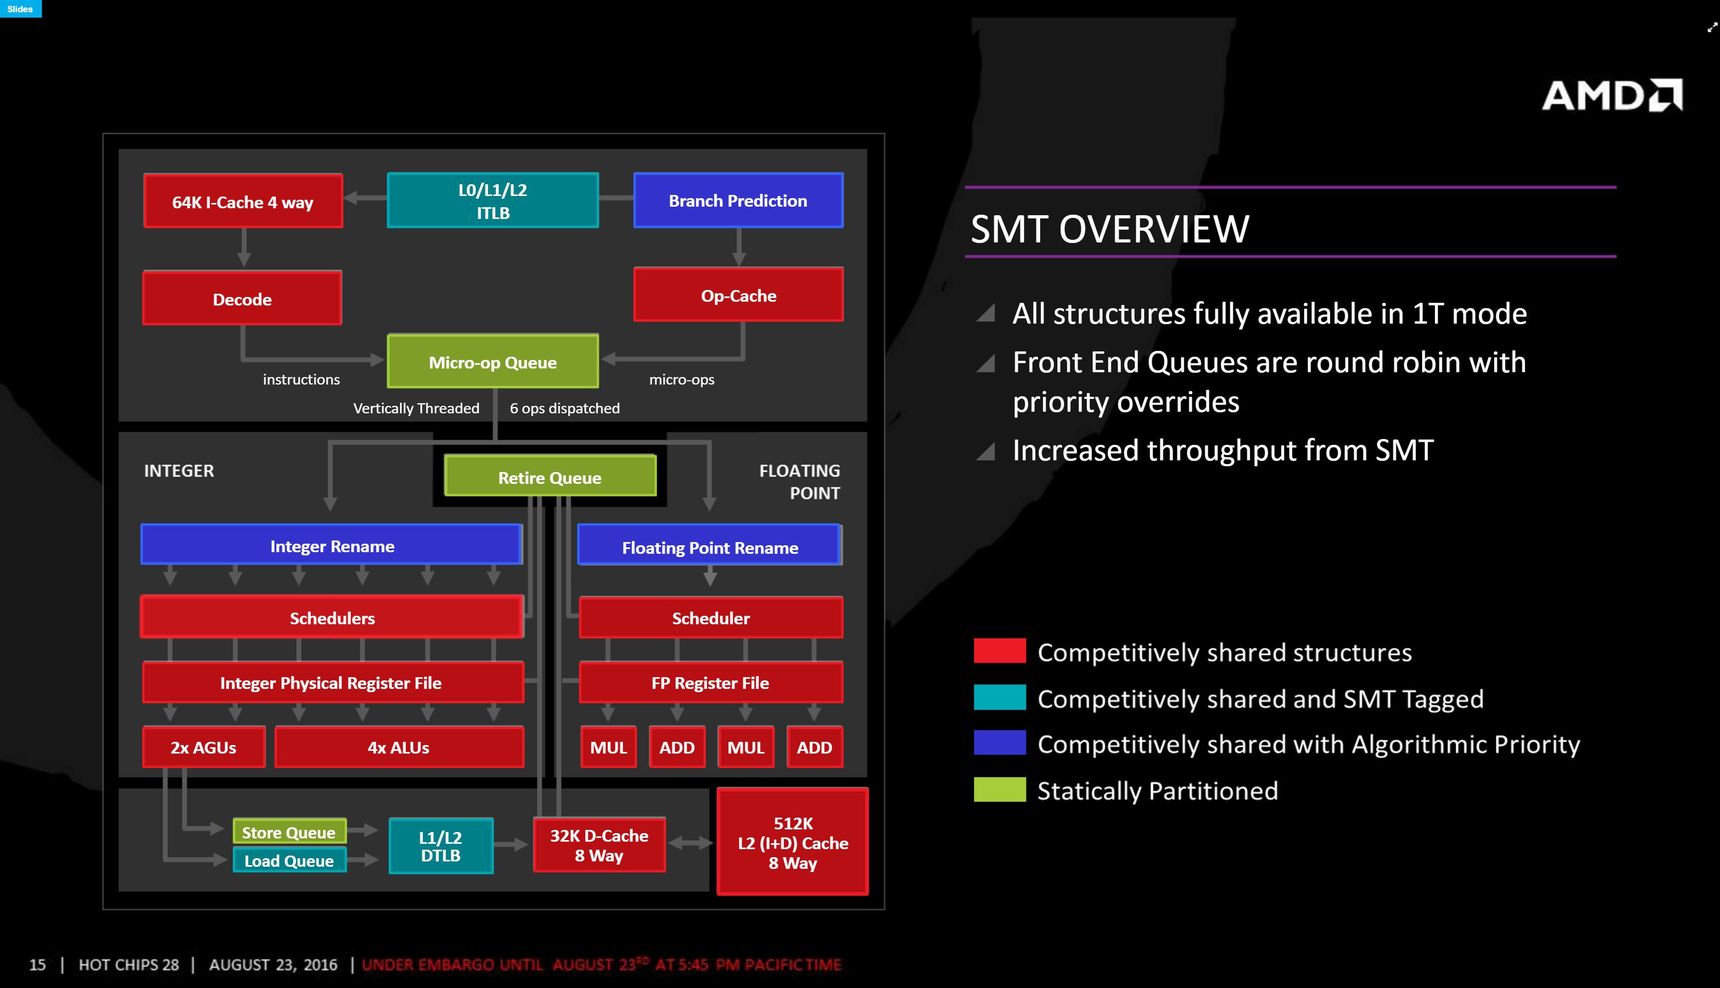Click slide number 15 in footer

(37, 965)
